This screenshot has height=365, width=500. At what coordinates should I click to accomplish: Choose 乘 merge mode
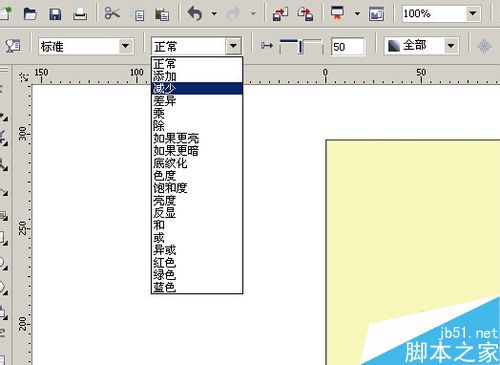click(x=197, y=113)
